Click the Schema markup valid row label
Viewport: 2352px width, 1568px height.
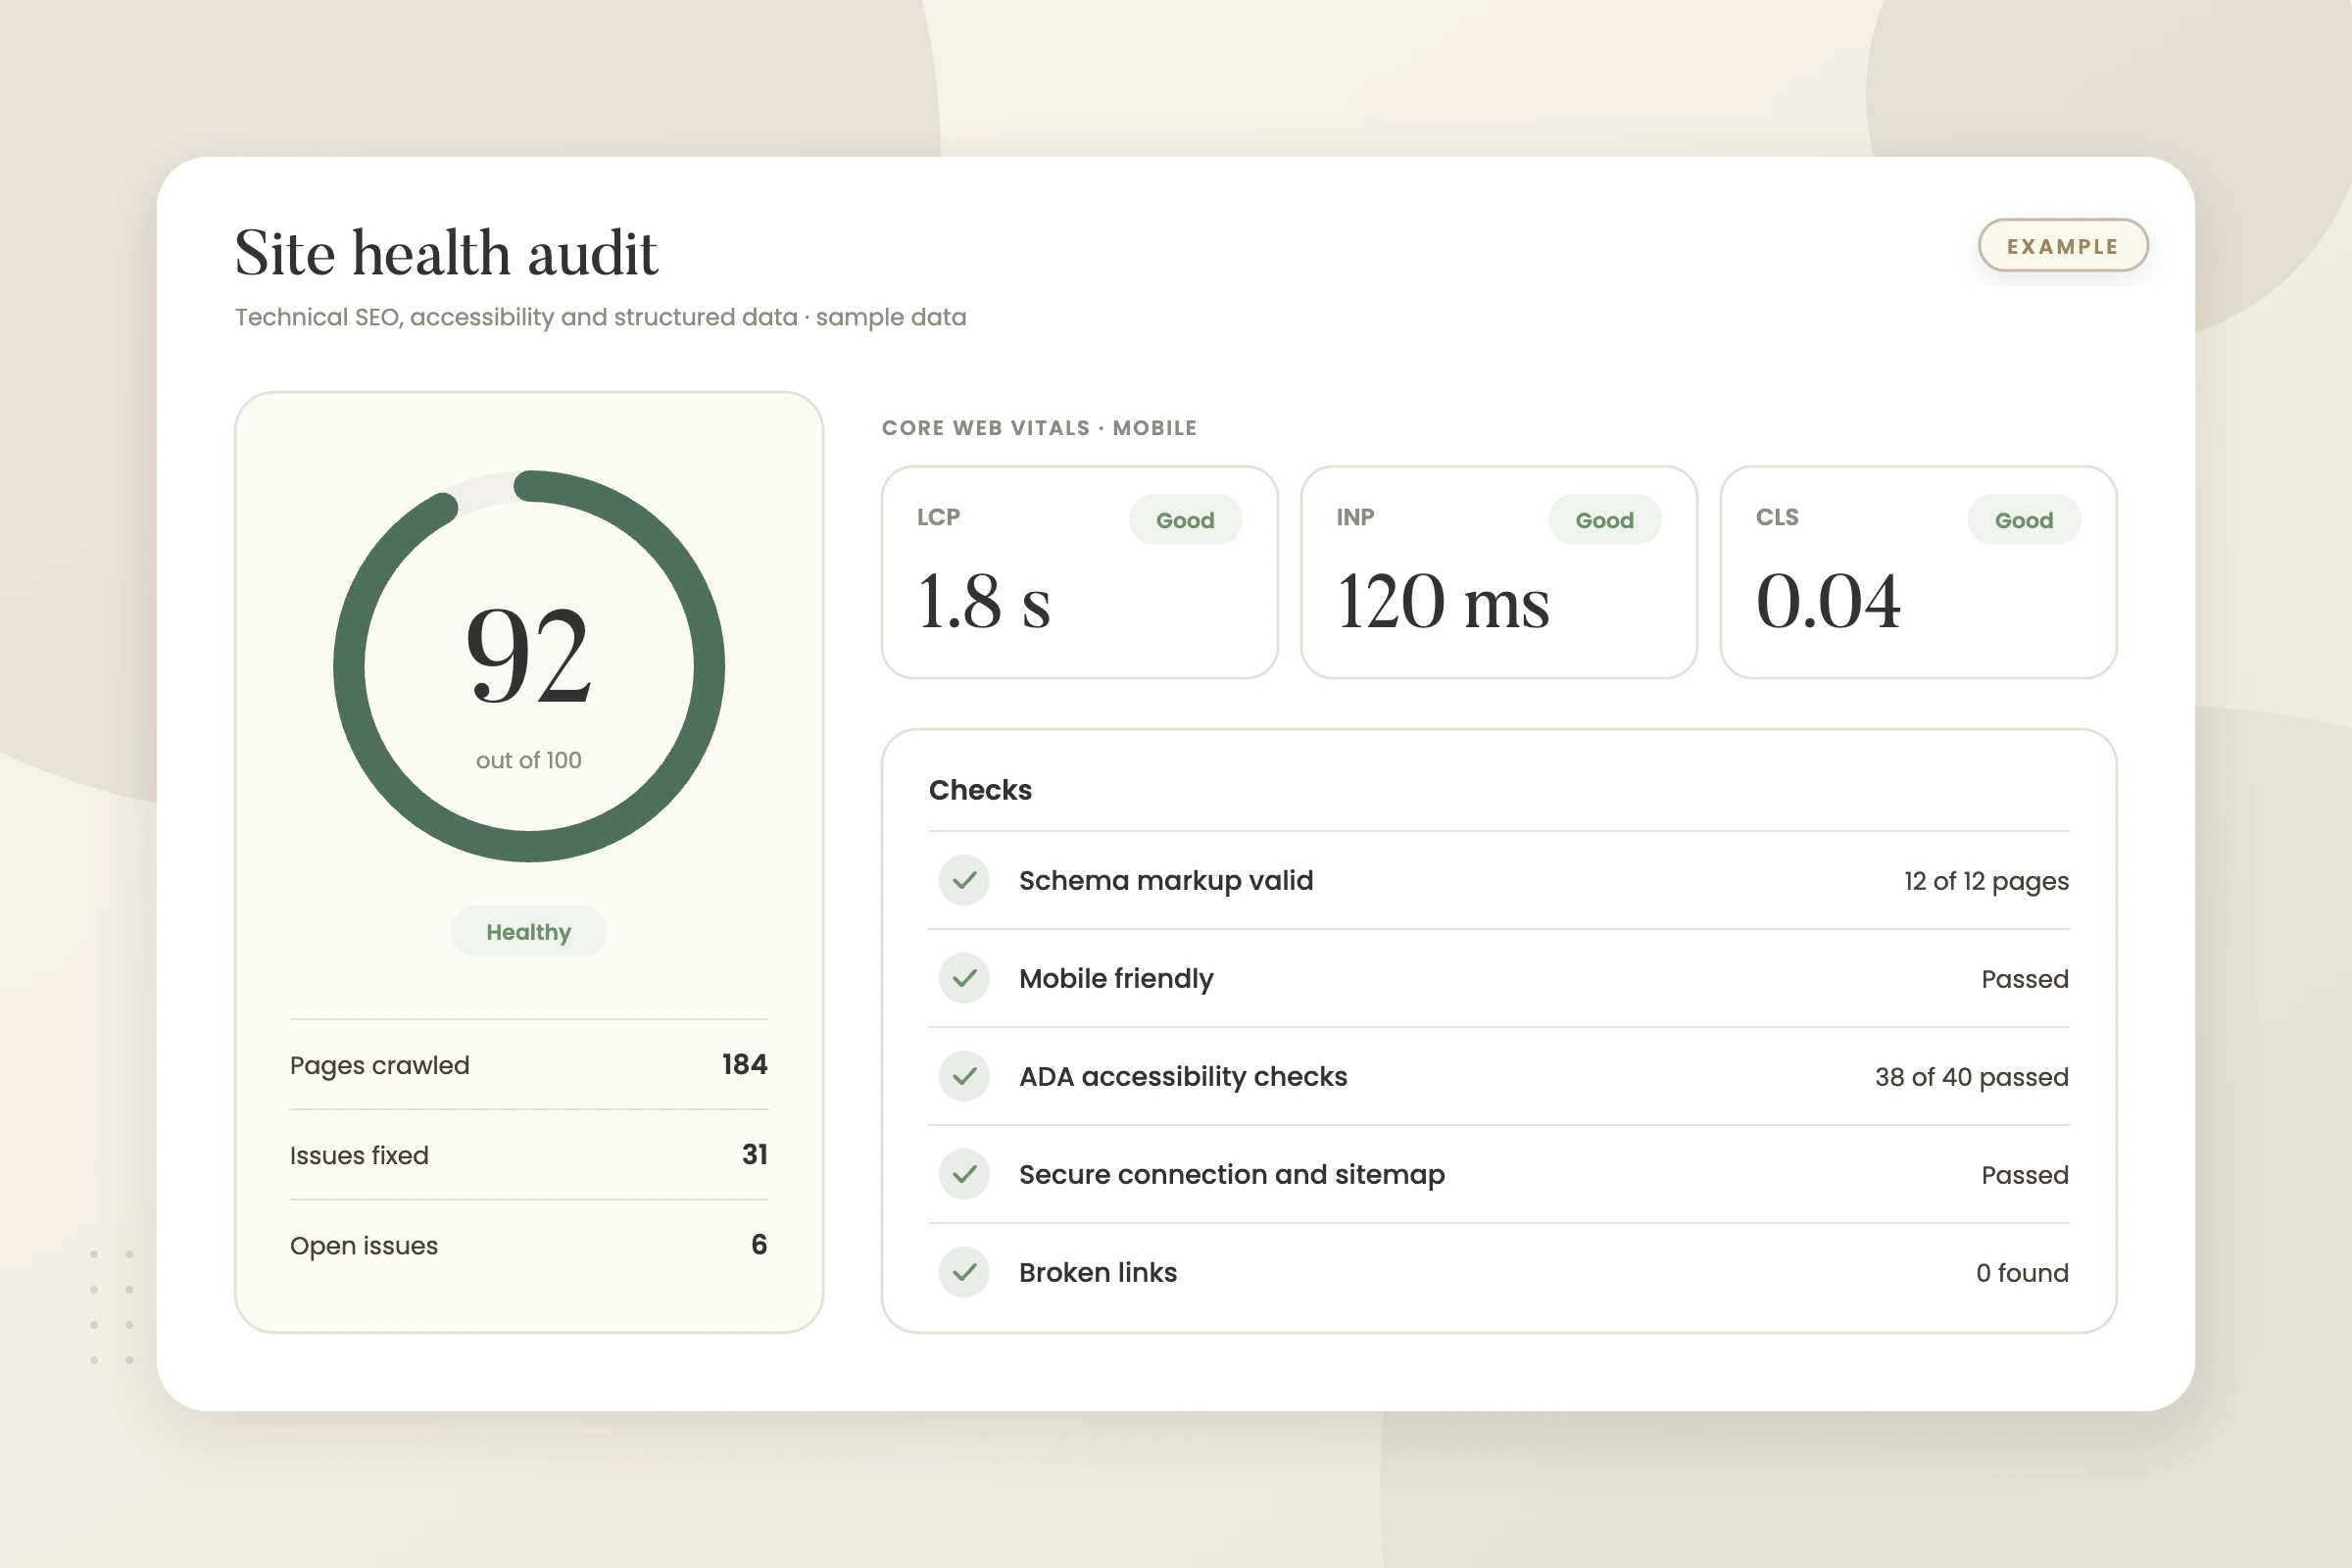tap(1166, 881)
